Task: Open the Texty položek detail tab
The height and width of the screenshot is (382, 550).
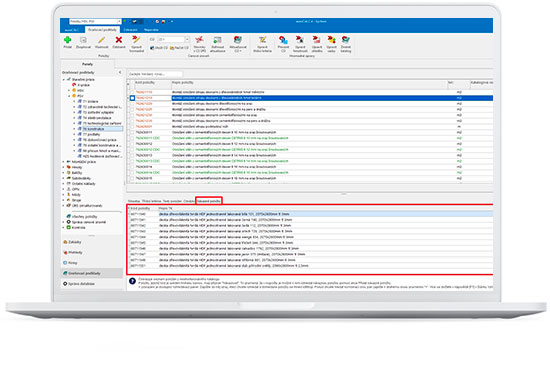Action: (172, 201)
